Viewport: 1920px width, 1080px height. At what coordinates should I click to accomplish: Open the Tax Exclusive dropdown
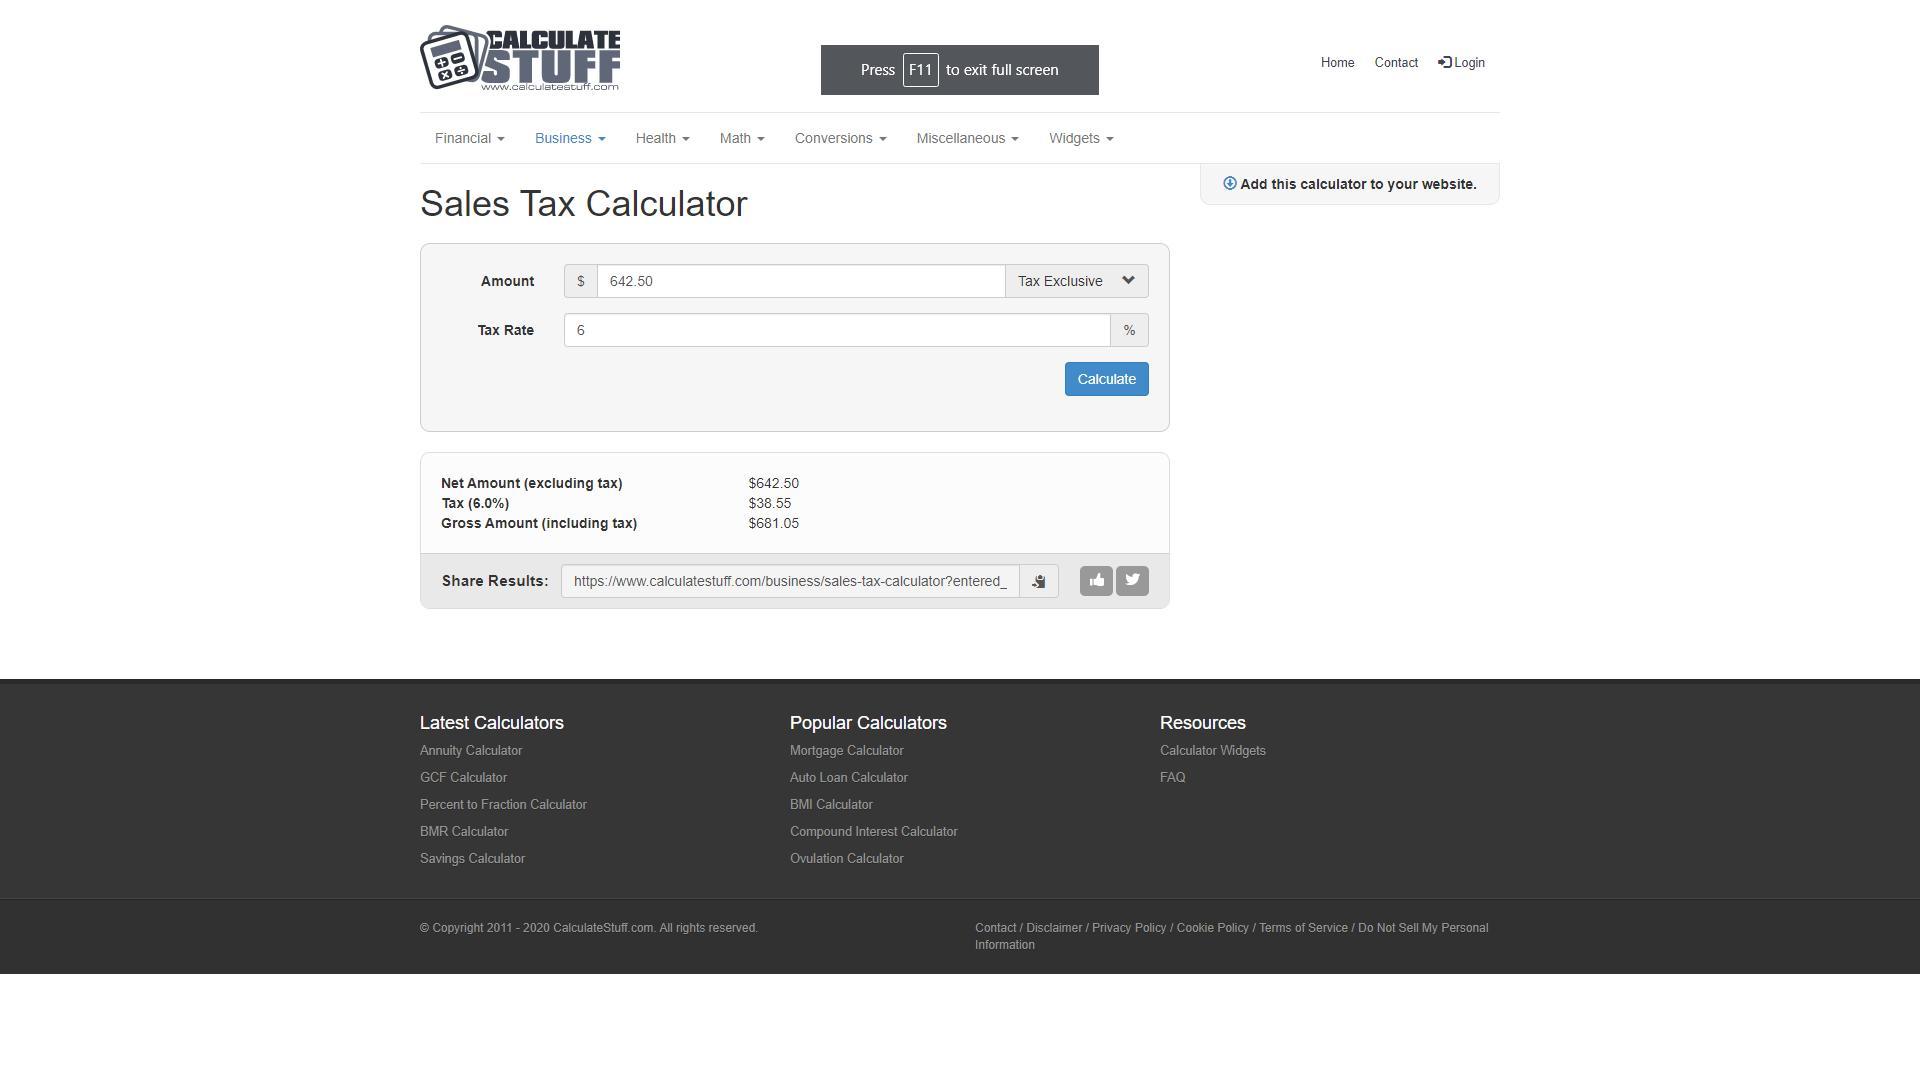1076,281
